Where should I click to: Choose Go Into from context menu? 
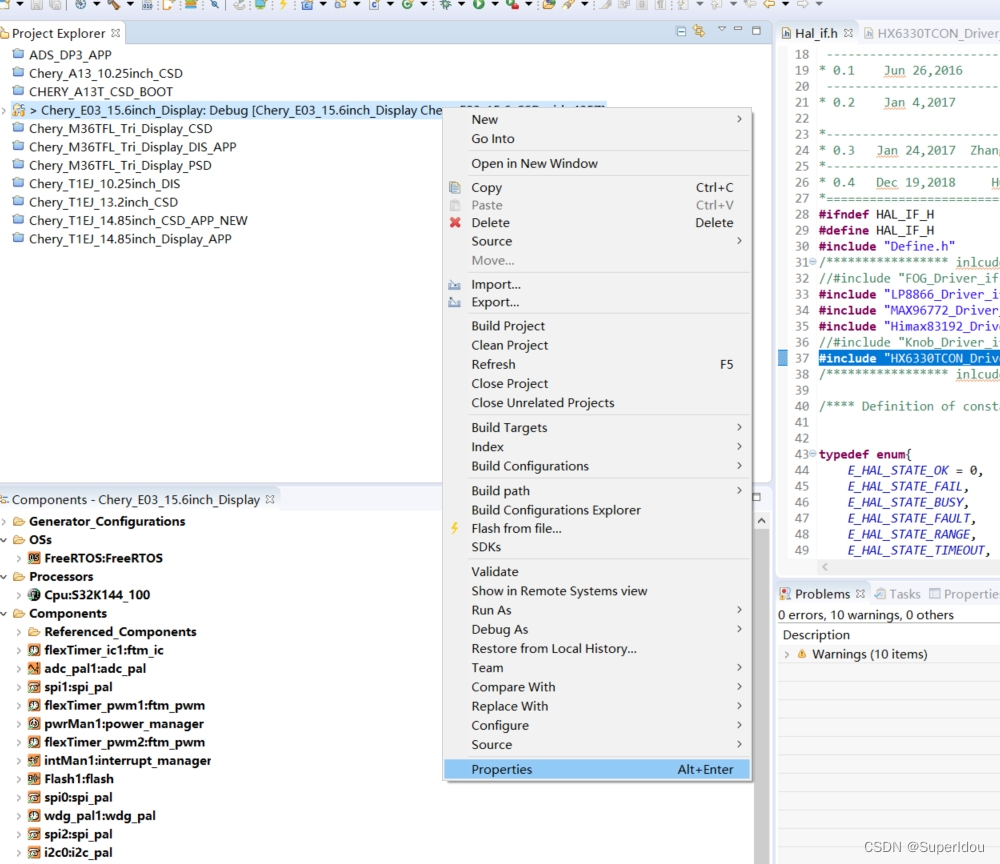tap(597, 138)
